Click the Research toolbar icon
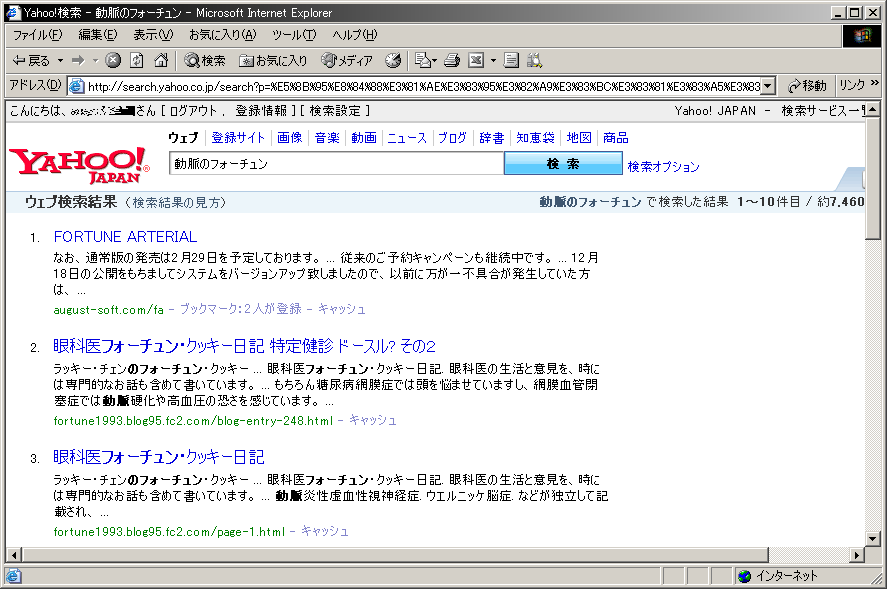This screenshot has width=887, height=589. coord(535,60)
